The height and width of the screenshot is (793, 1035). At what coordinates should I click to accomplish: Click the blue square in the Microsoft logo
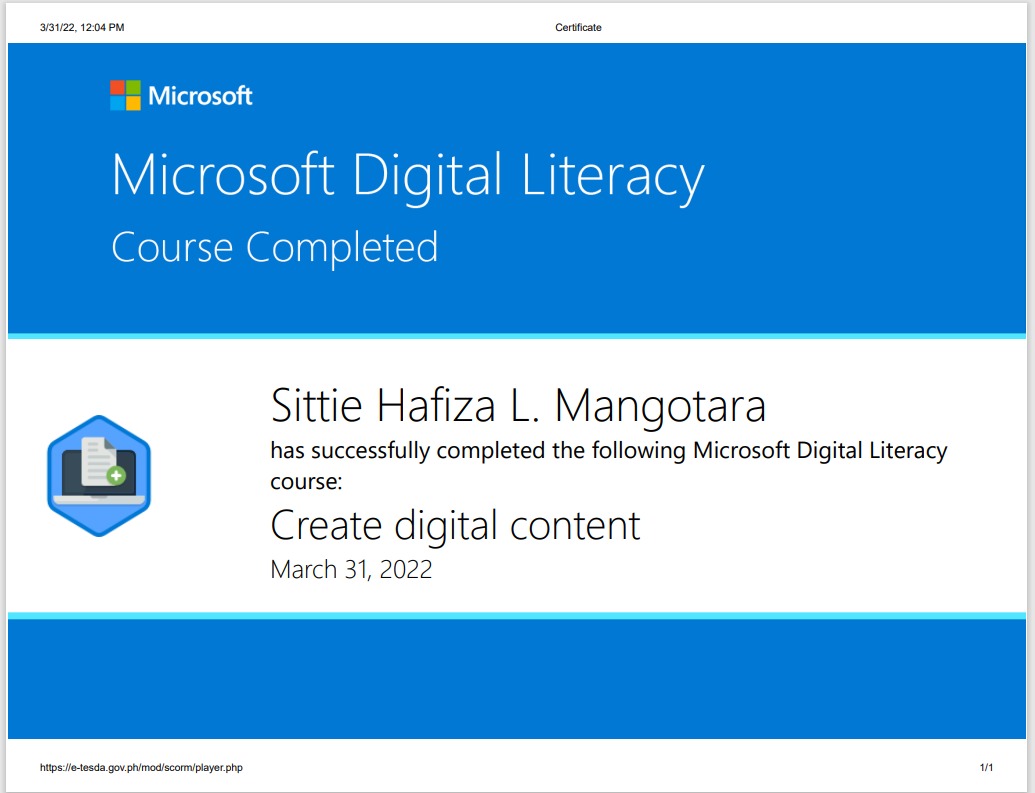click(x=118, y=103)
